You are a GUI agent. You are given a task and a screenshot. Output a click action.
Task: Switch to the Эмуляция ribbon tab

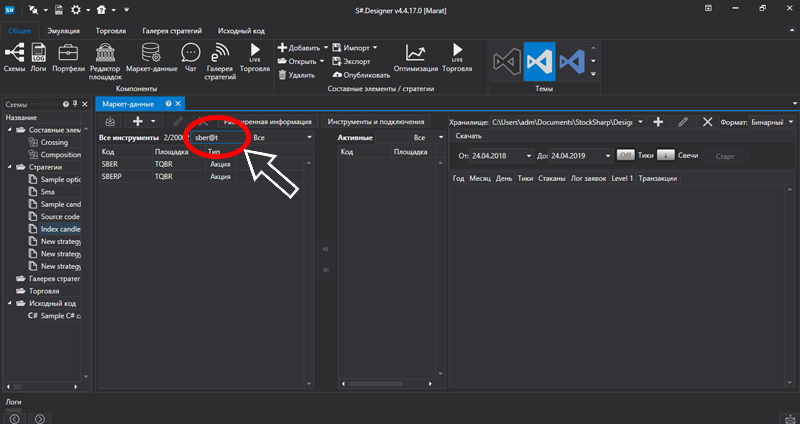[x=62, y=31]
